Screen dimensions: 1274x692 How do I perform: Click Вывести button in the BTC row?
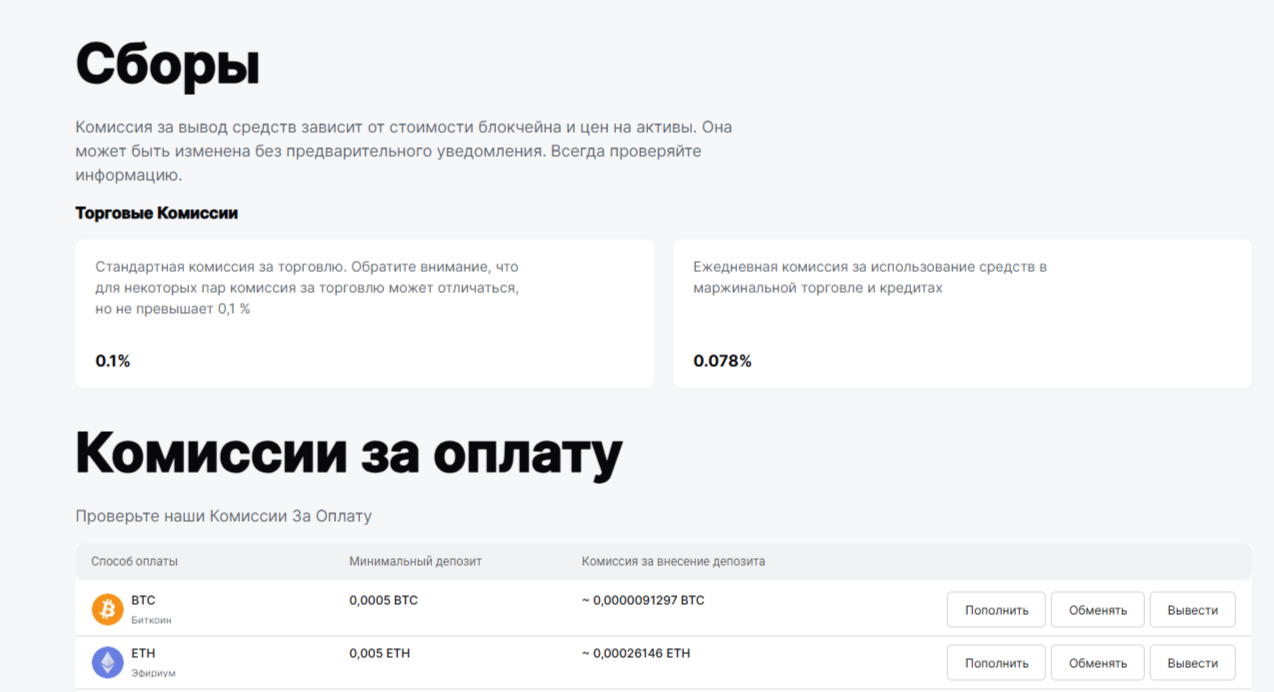coord(1192,609)
